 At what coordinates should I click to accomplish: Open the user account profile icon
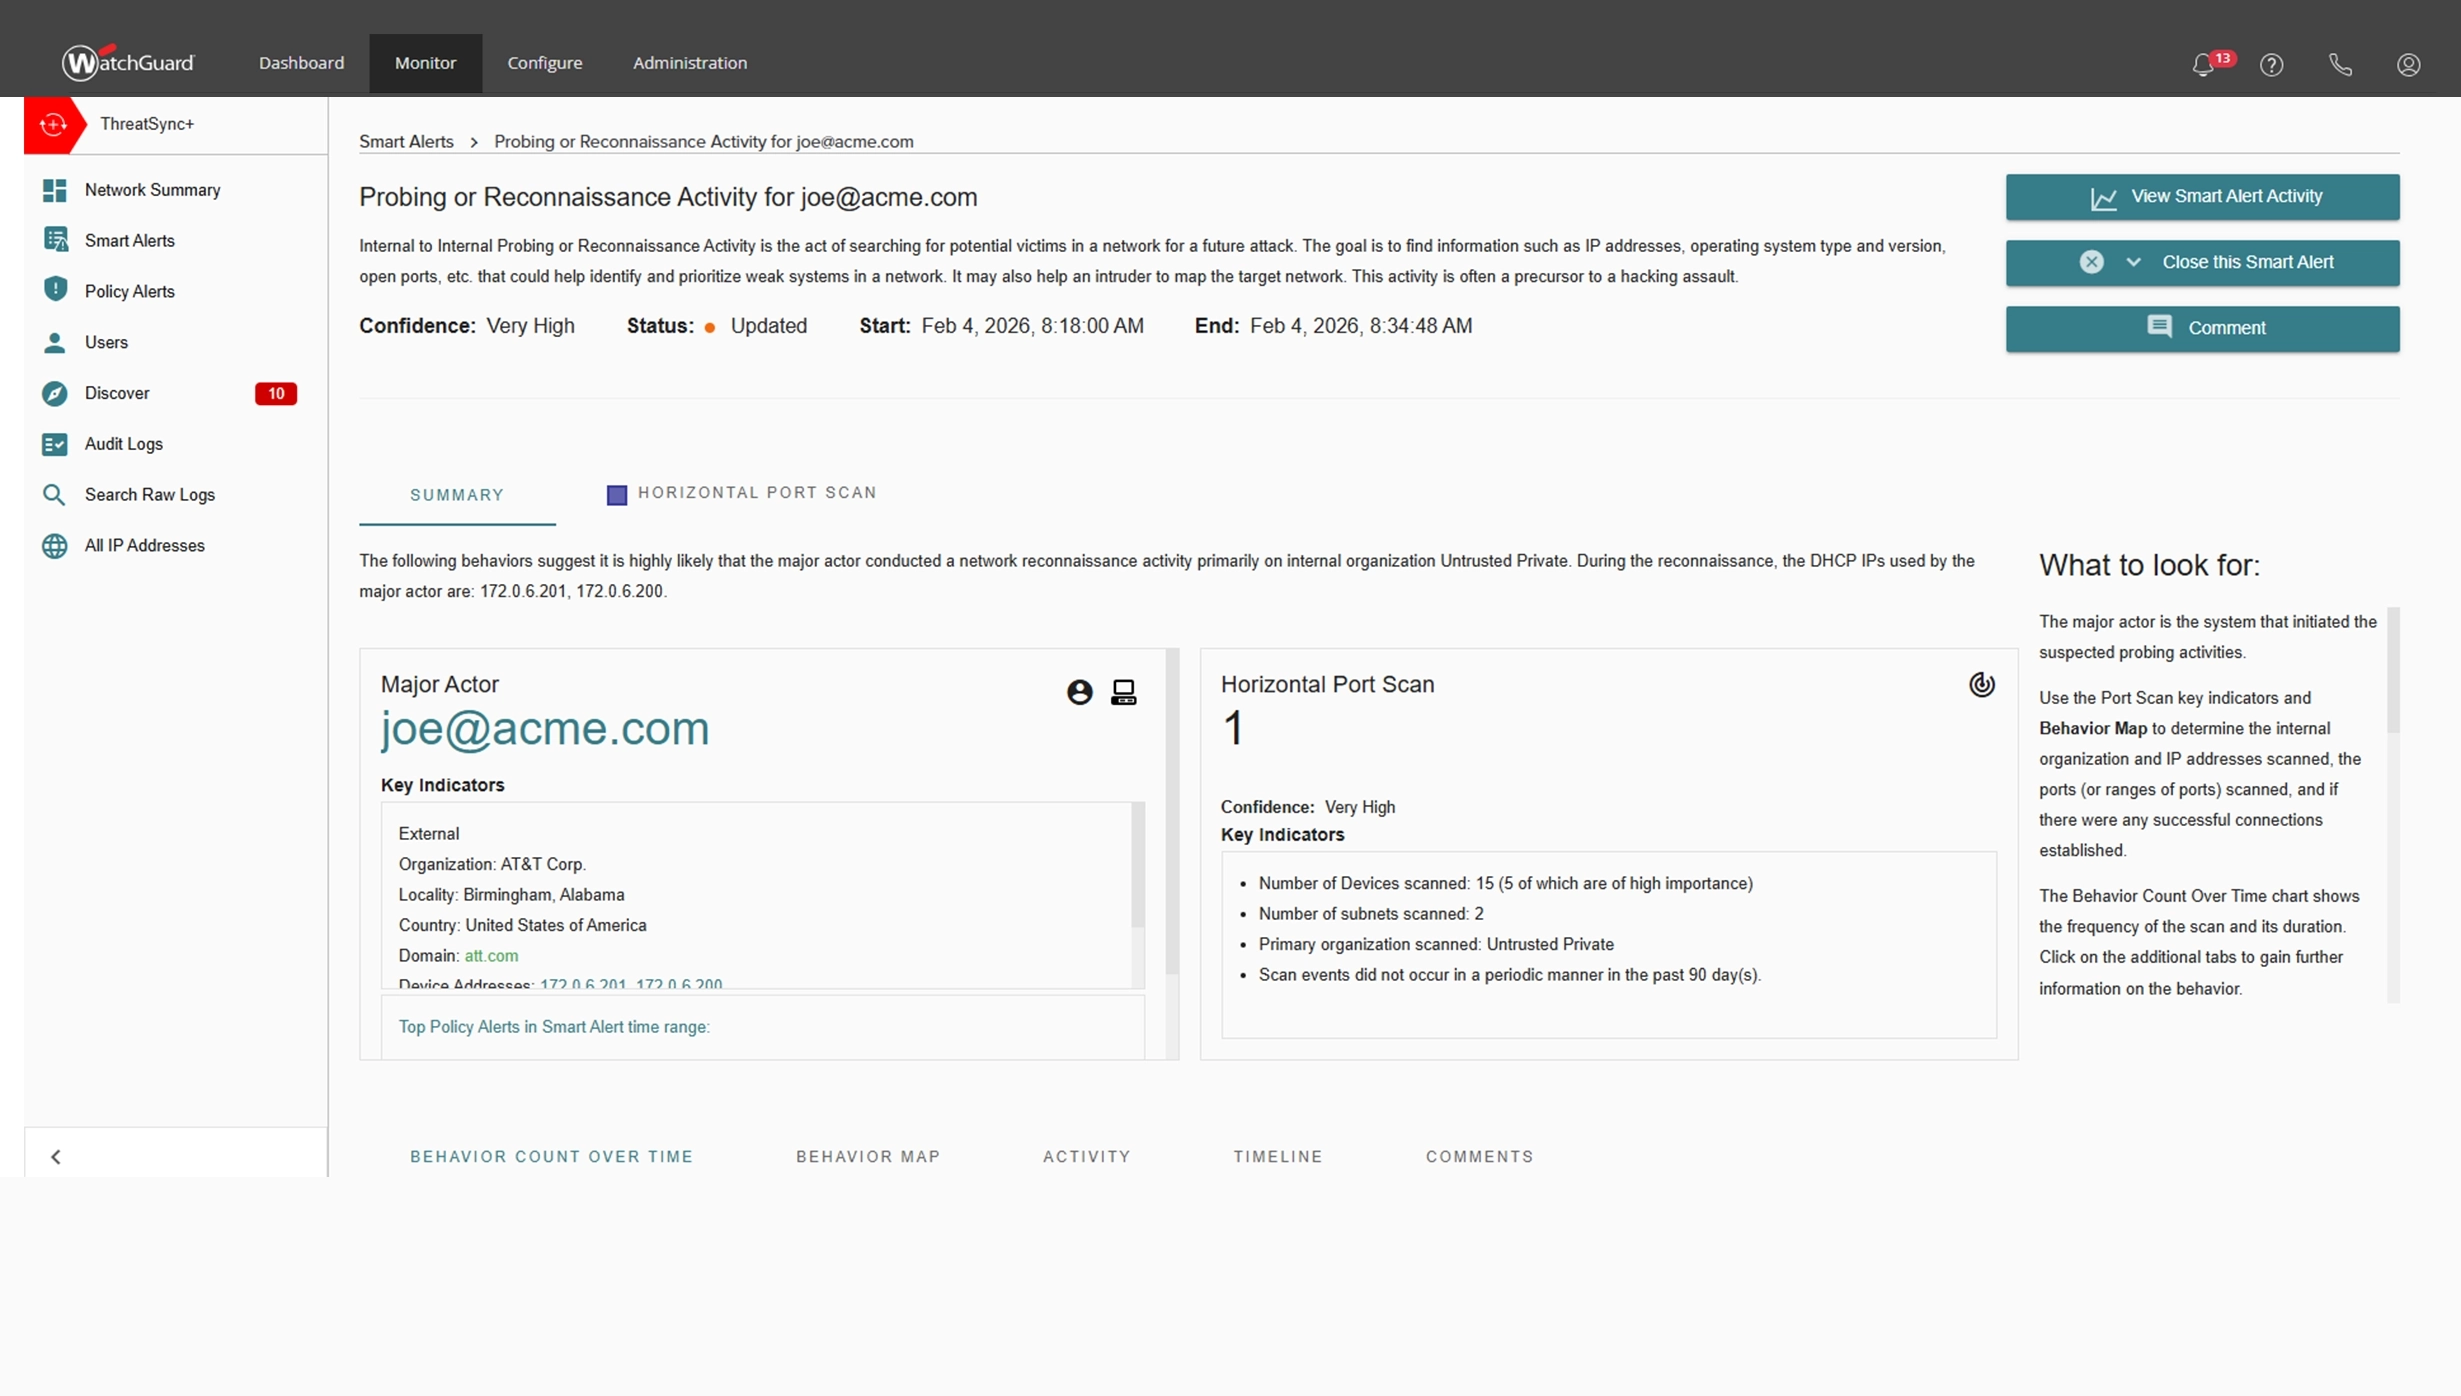point(2408,65)
